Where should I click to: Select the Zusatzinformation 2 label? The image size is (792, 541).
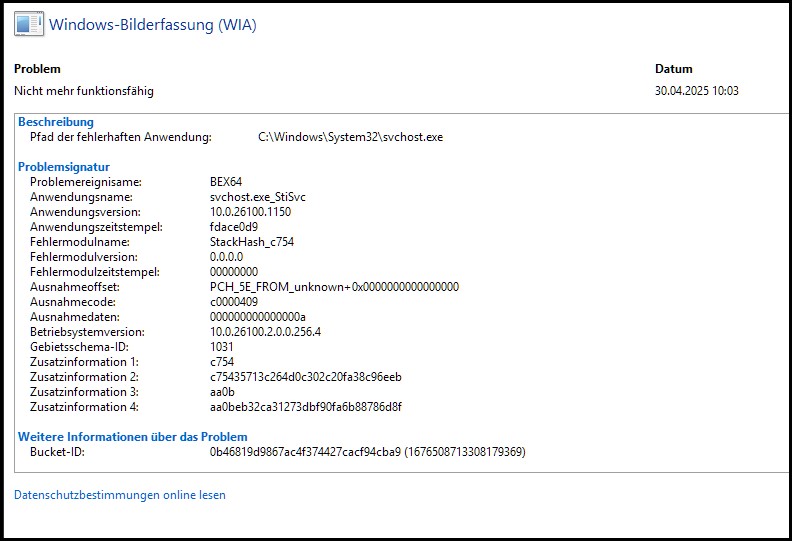[x=84, y=377]
